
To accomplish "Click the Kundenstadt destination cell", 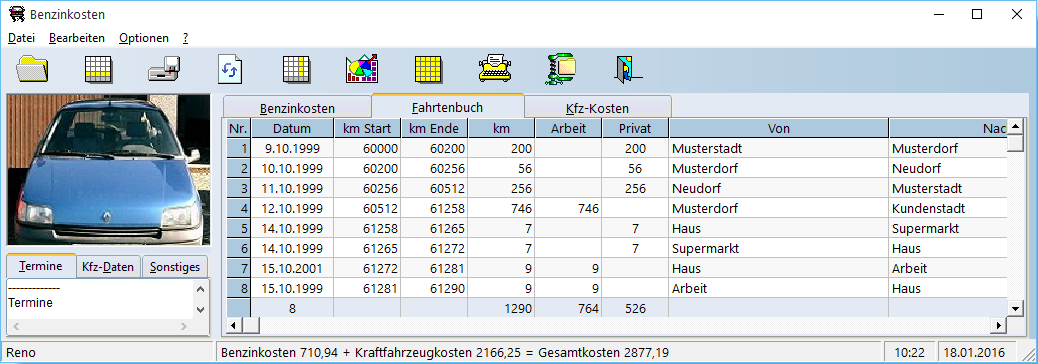I will [x=948, y=208].
